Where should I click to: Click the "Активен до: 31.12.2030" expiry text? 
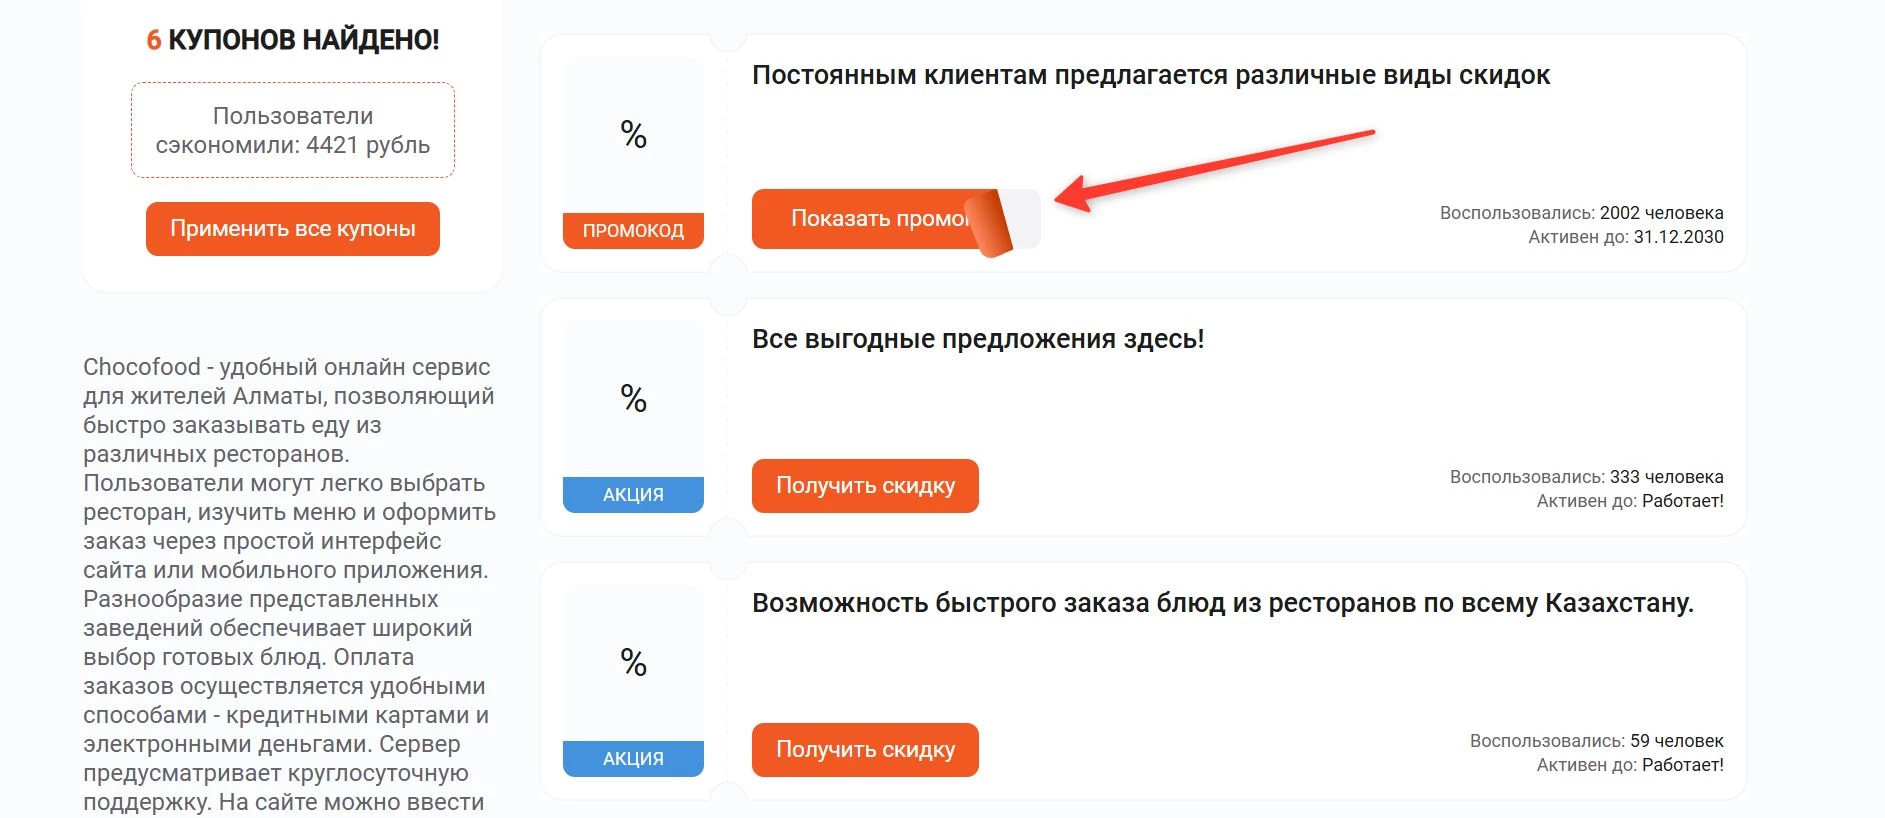click(1625, 237)
